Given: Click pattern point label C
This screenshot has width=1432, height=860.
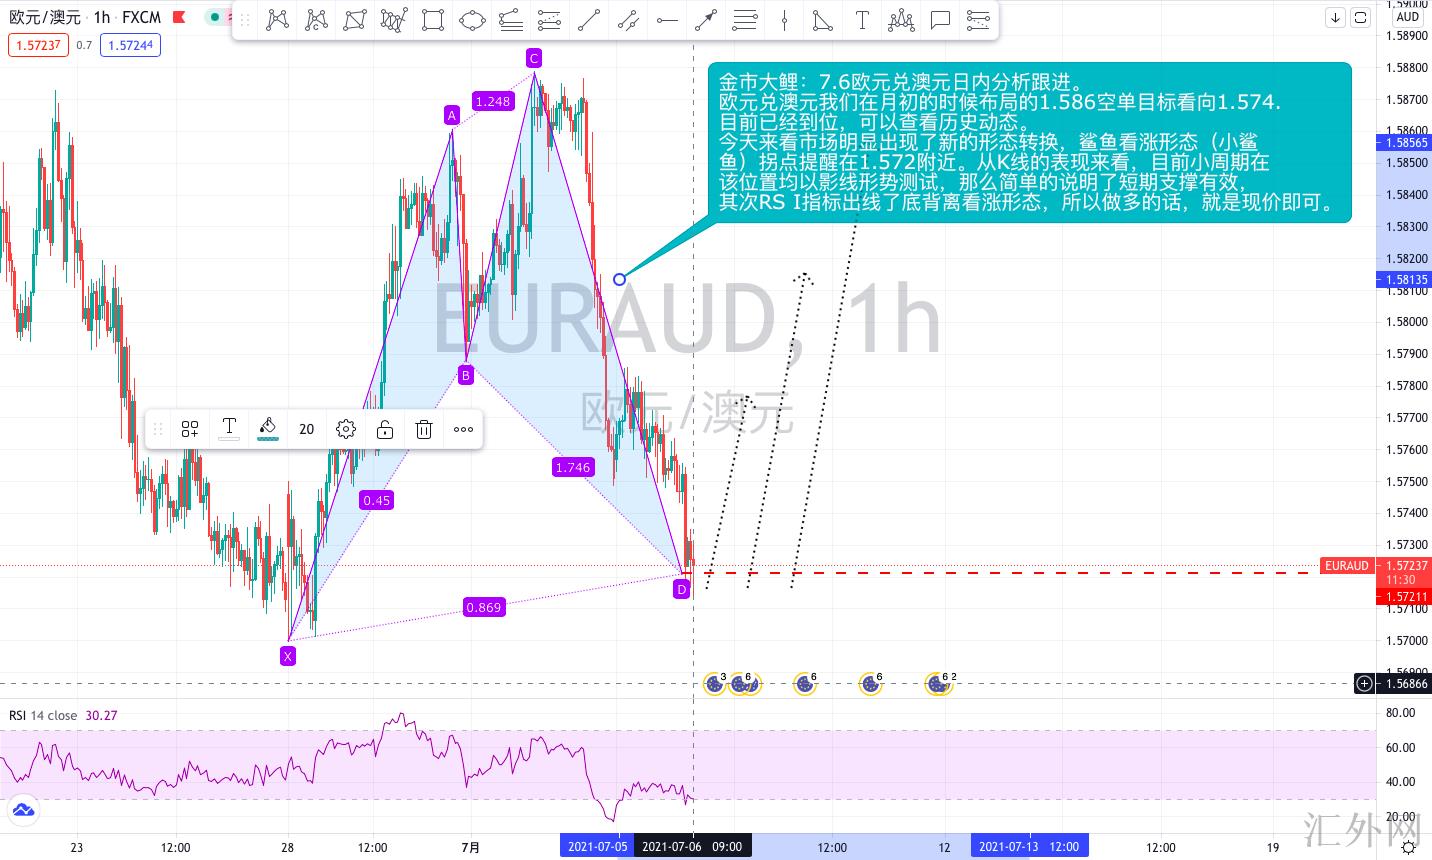Looking at the screenshot, I should click(534, 57).
